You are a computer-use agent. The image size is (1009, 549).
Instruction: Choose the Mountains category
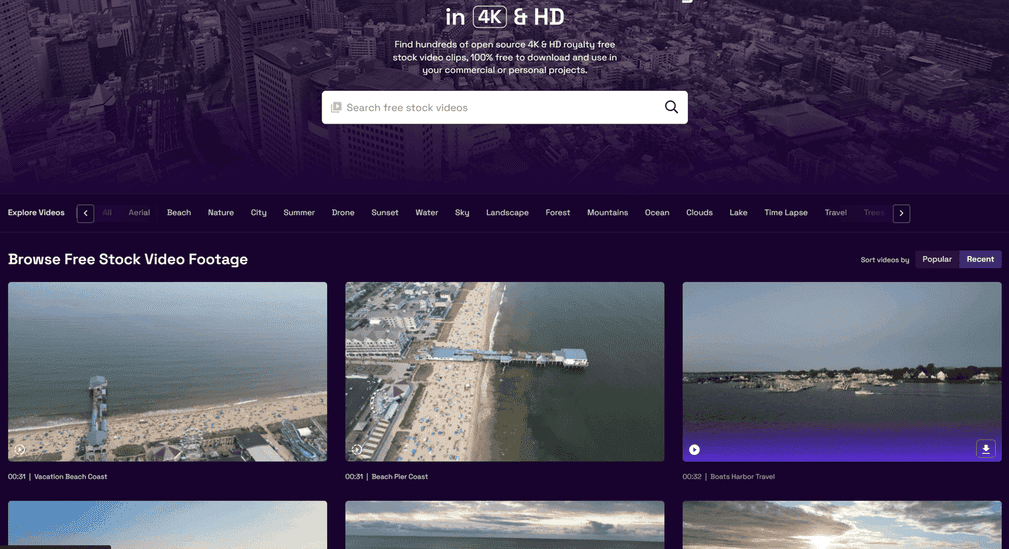tap(607, 212)
